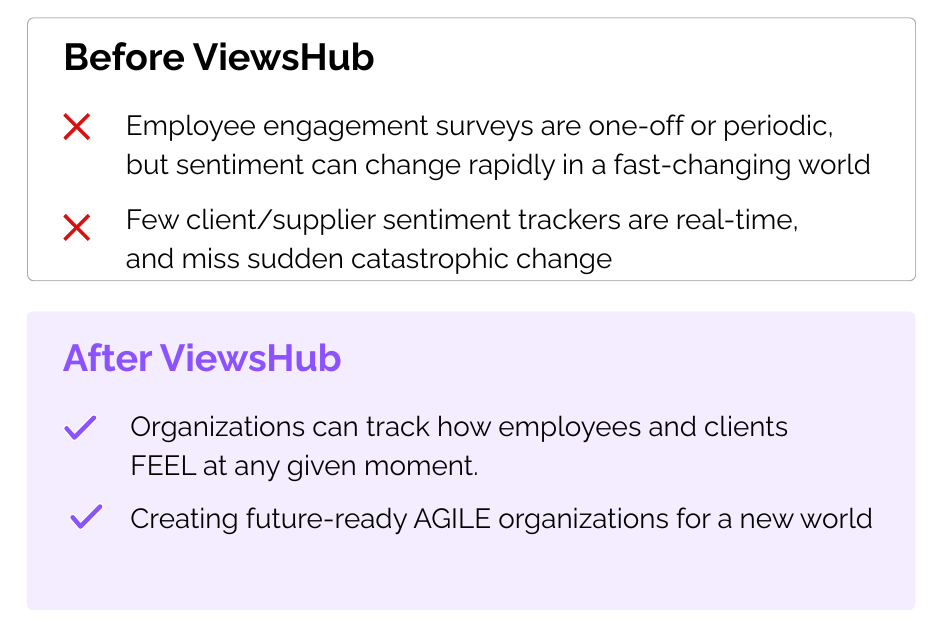Image resolution: width=940 pixels, height=641 pixels.
Task: Click text about client/supplier sentiment trackers
Action: coord(462,220)
